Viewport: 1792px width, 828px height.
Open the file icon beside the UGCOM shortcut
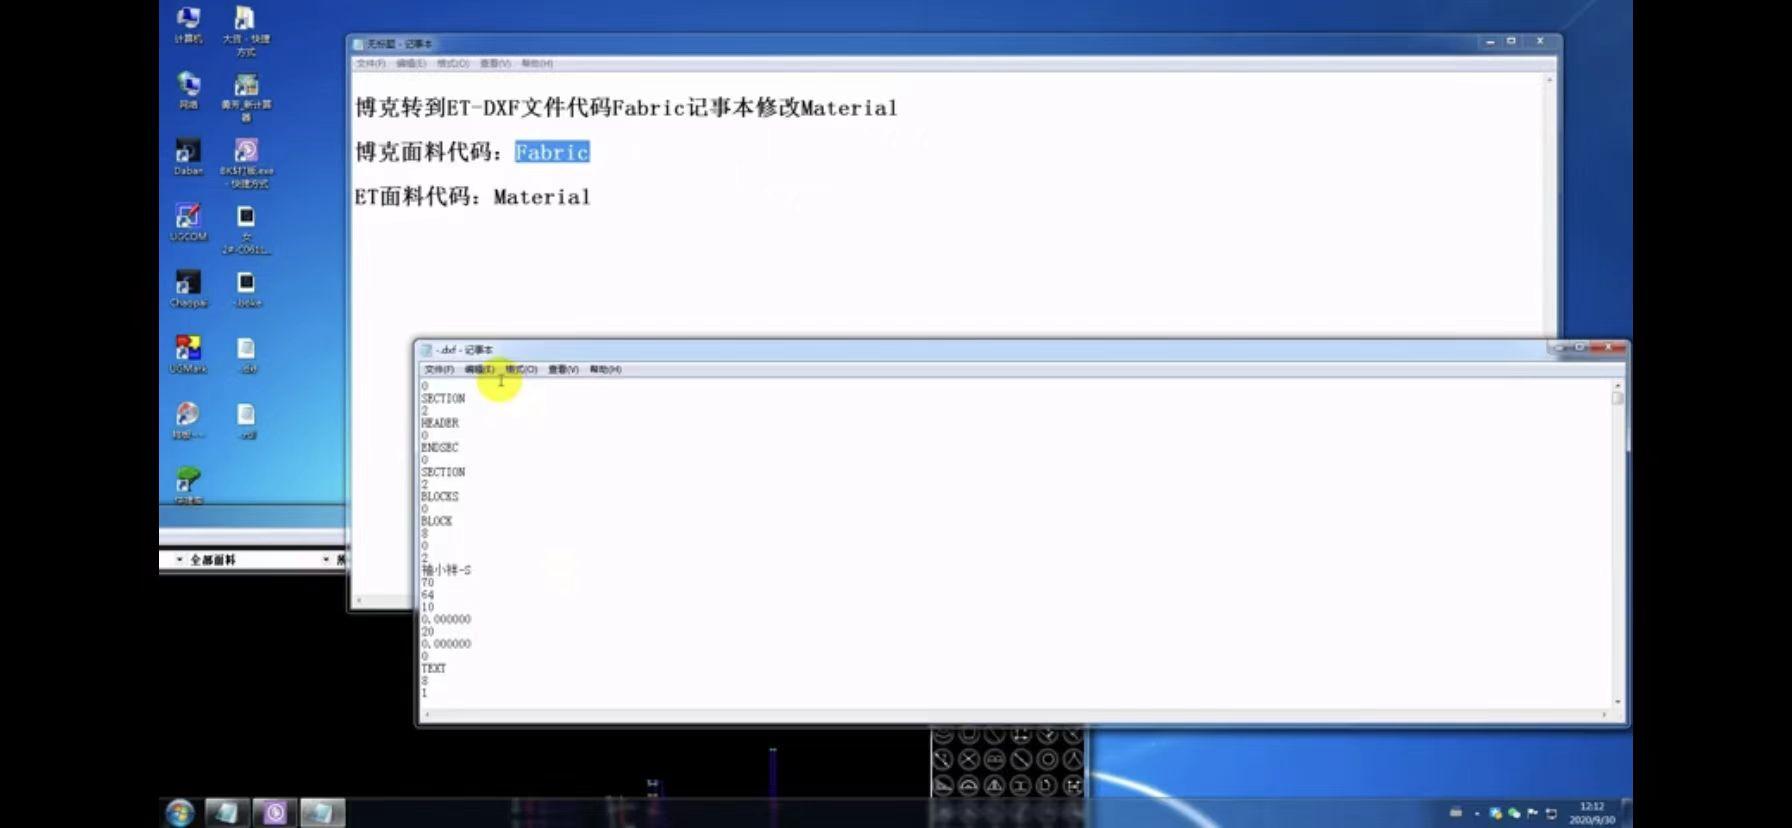tap(246, 229)
